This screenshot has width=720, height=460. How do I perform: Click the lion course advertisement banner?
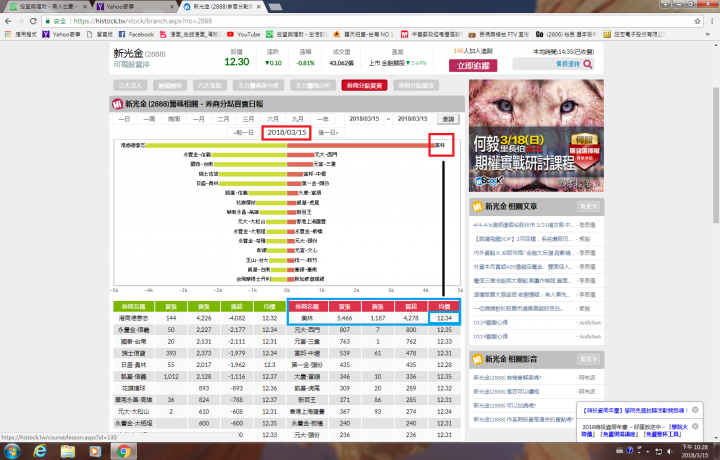coord(536,135)
